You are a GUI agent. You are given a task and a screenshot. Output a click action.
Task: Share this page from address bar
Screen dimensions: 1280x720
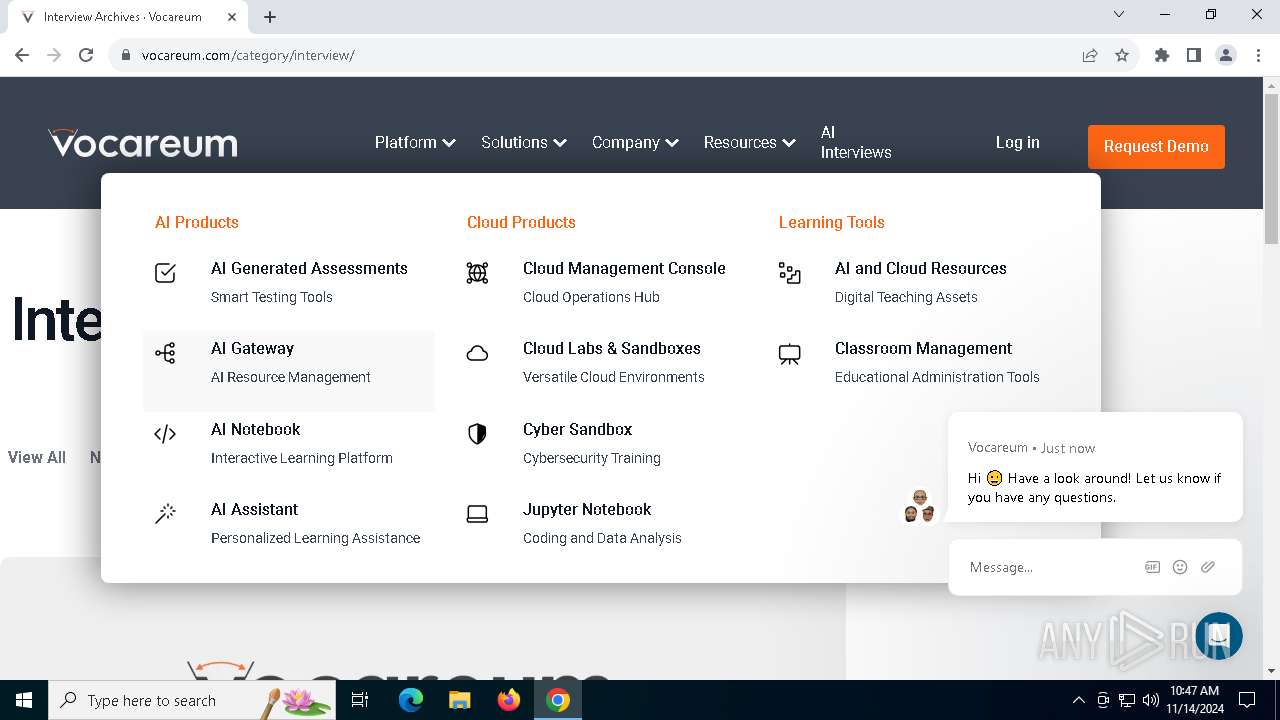pos(1090,55)
